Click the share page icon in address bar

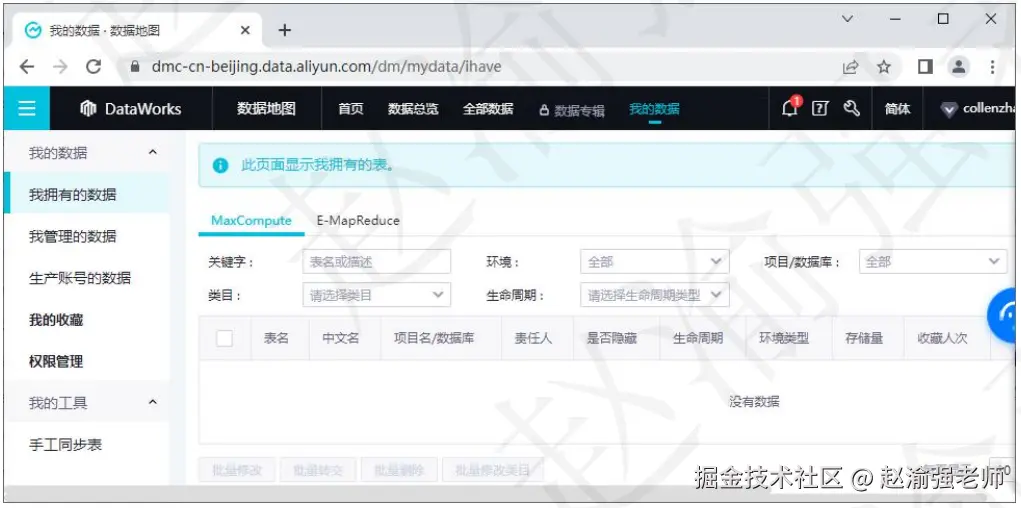click(x=850, y=67)
